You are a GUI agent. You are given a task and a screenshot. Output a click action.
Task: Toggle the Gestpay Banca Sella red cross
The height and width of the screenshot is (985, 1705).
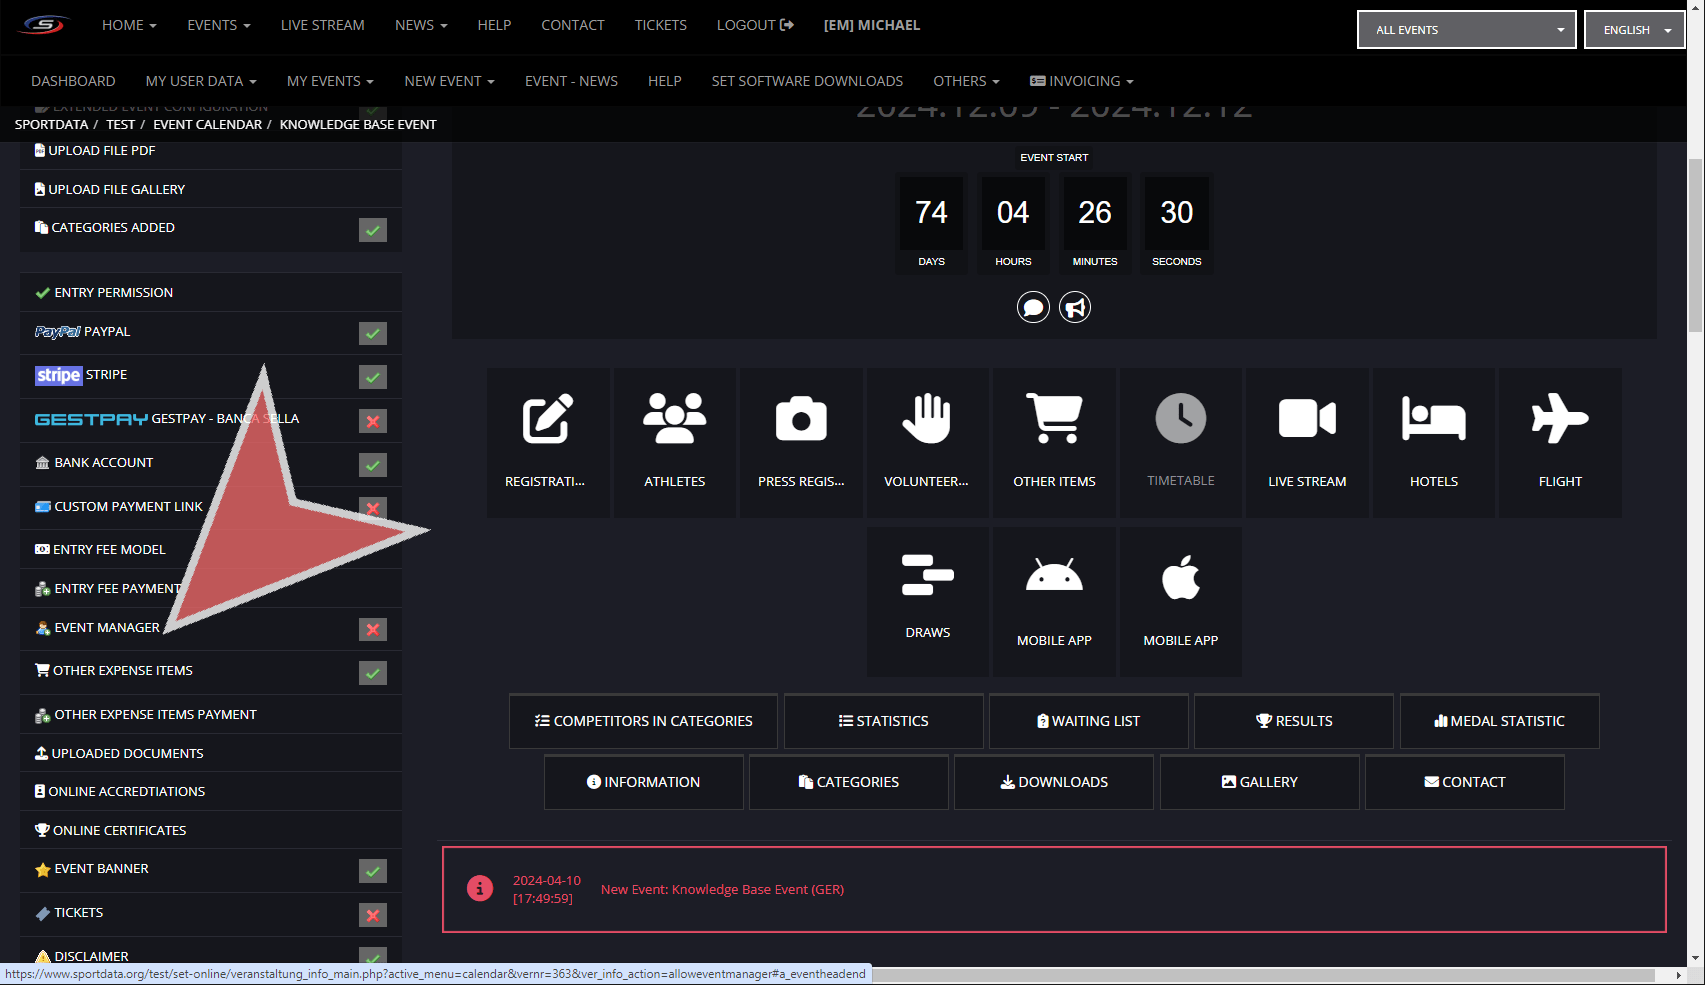[x=373, y=421]
